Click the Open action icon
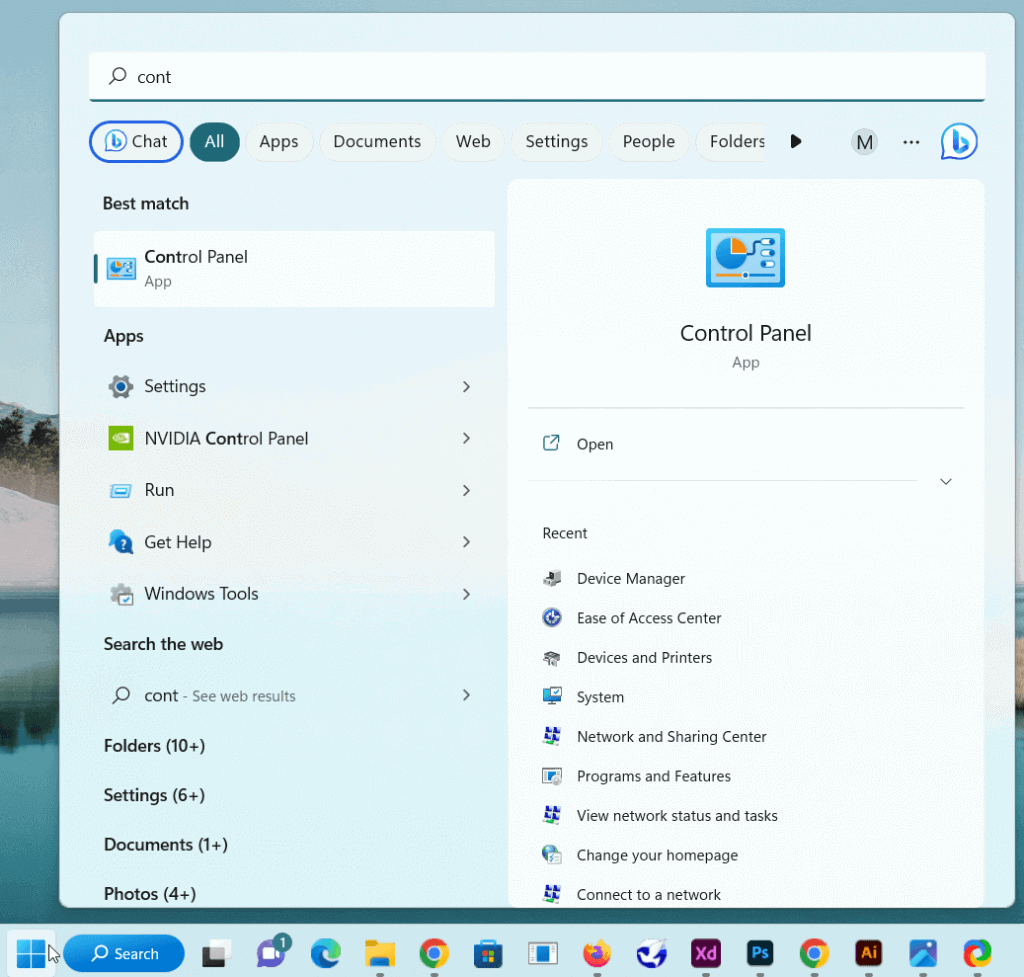This screenshot has width=1024, height=977. [x=551, y=443]
